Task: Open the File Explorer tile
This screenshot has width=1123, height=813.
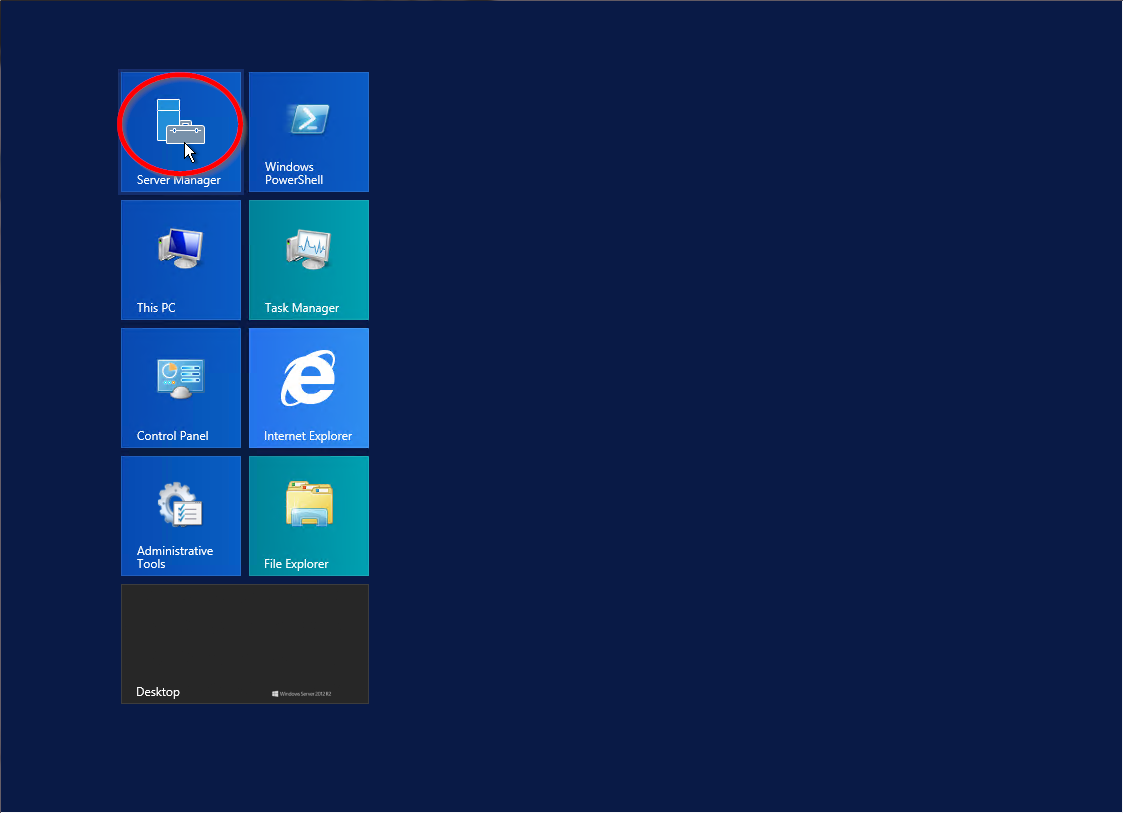Action: click(x=309, y=516)
